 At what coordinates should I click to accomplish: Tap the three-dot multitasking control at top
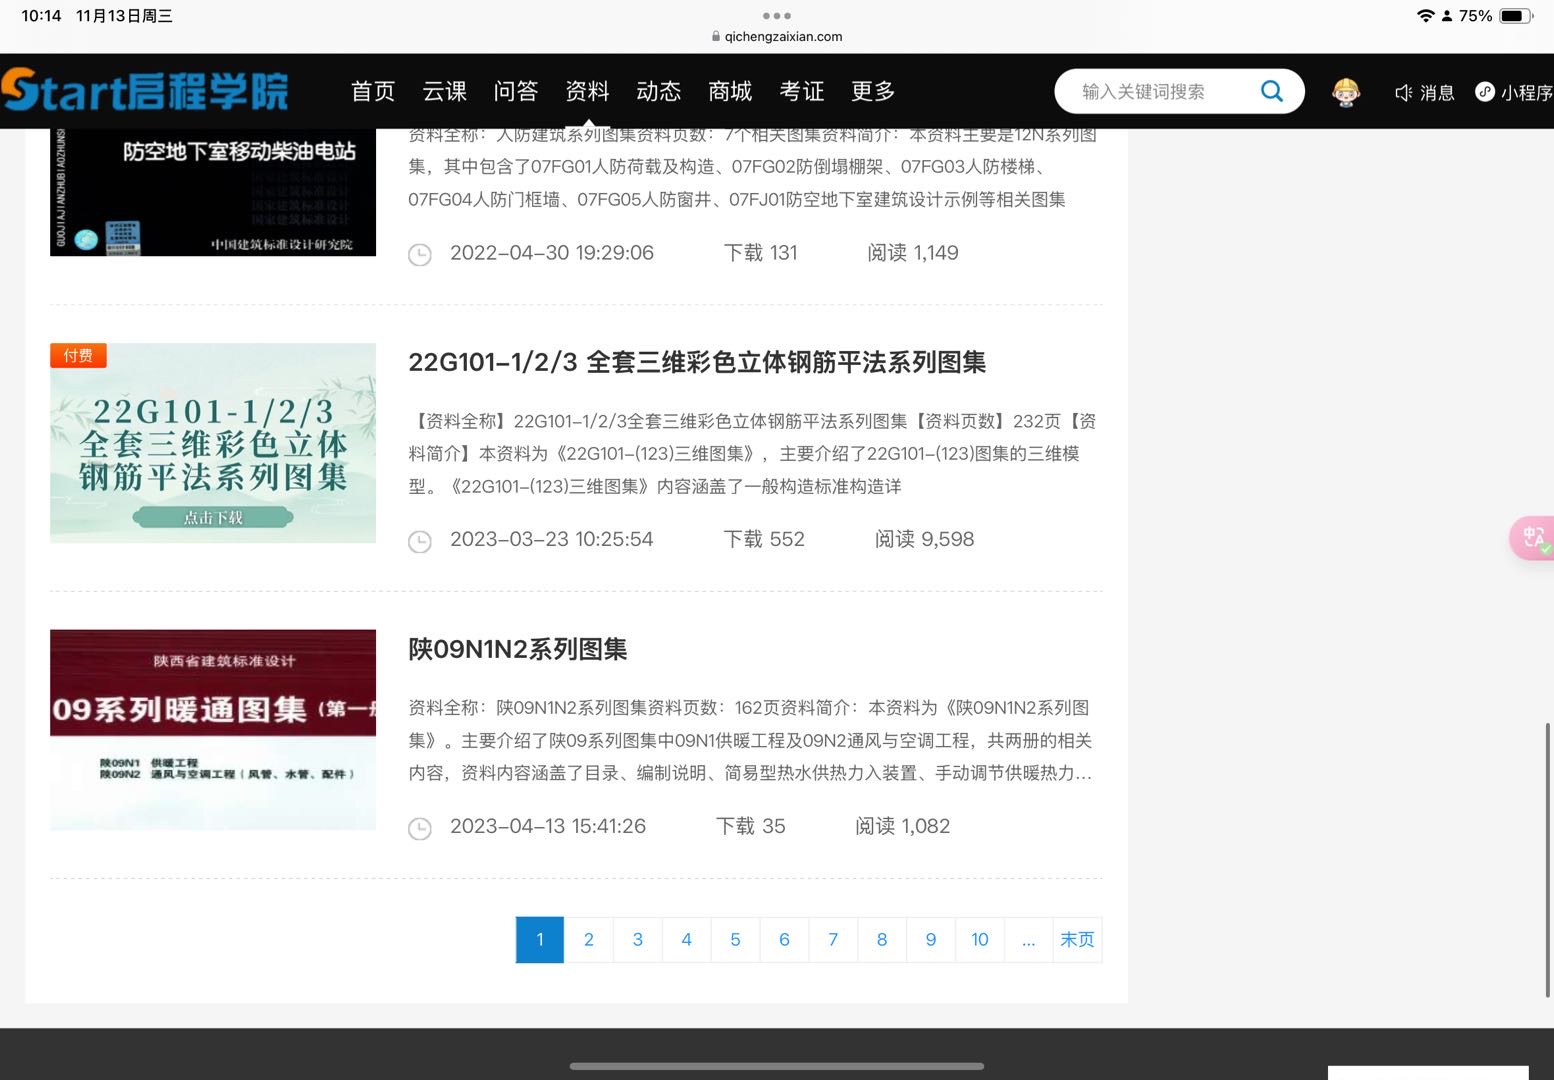click(x=777, y=16)
